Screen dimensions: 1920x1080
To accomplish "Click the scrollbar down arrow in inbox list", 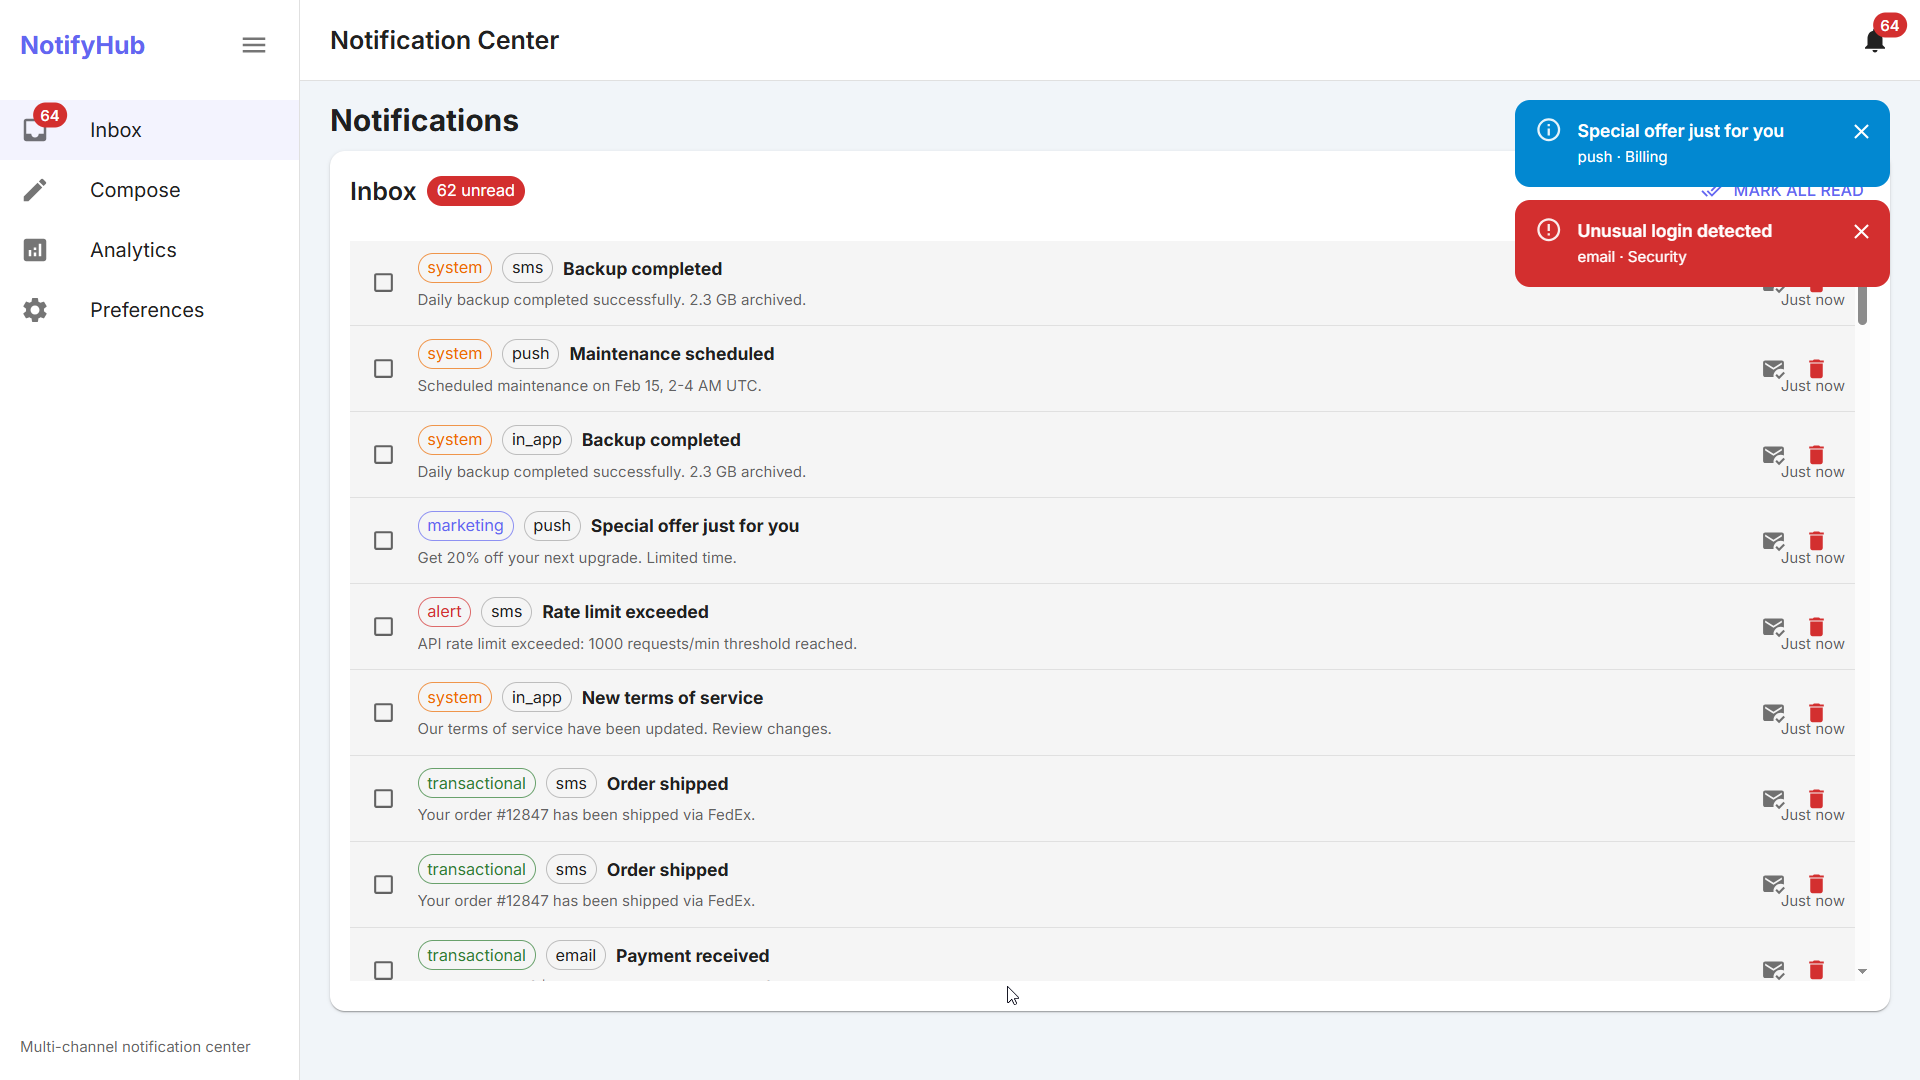I will click(x=1862, y=971).
